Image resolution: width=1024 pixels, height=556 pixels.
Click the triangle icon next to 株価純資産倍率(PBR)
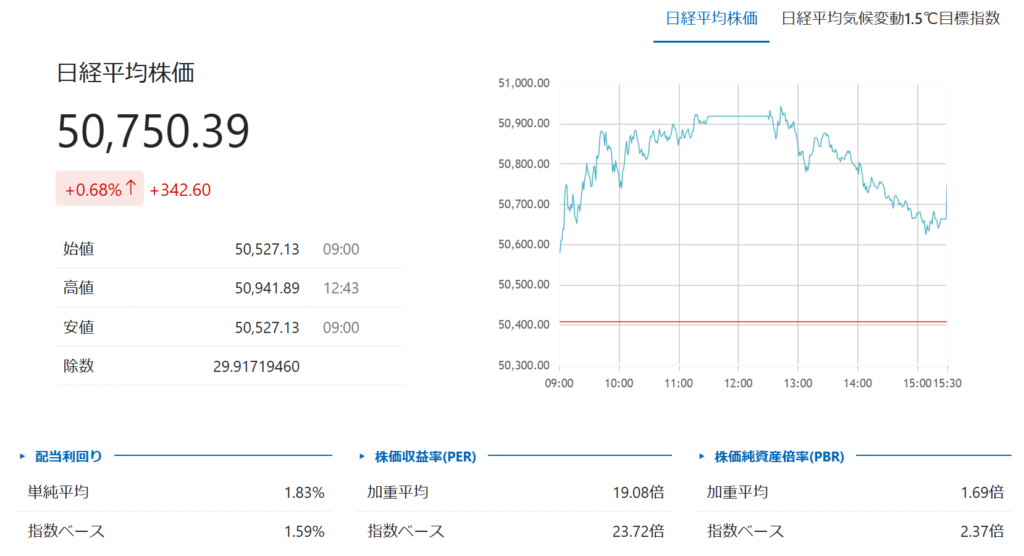tap(701, 456)
